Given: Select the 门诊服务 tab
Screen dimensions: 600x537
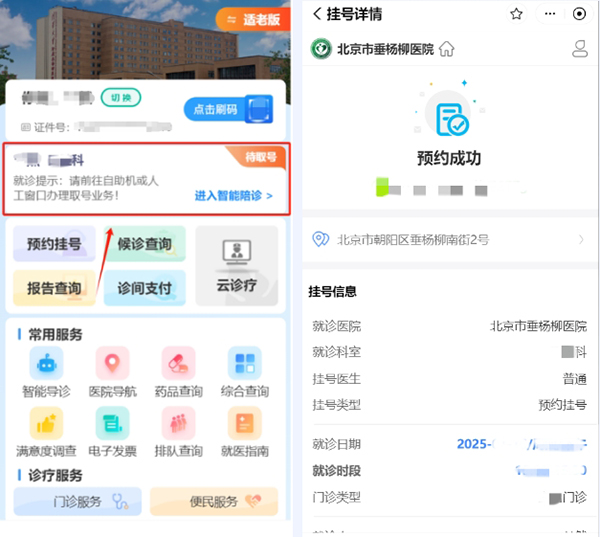Looking at the screenshot, I should tap(78, 501).
